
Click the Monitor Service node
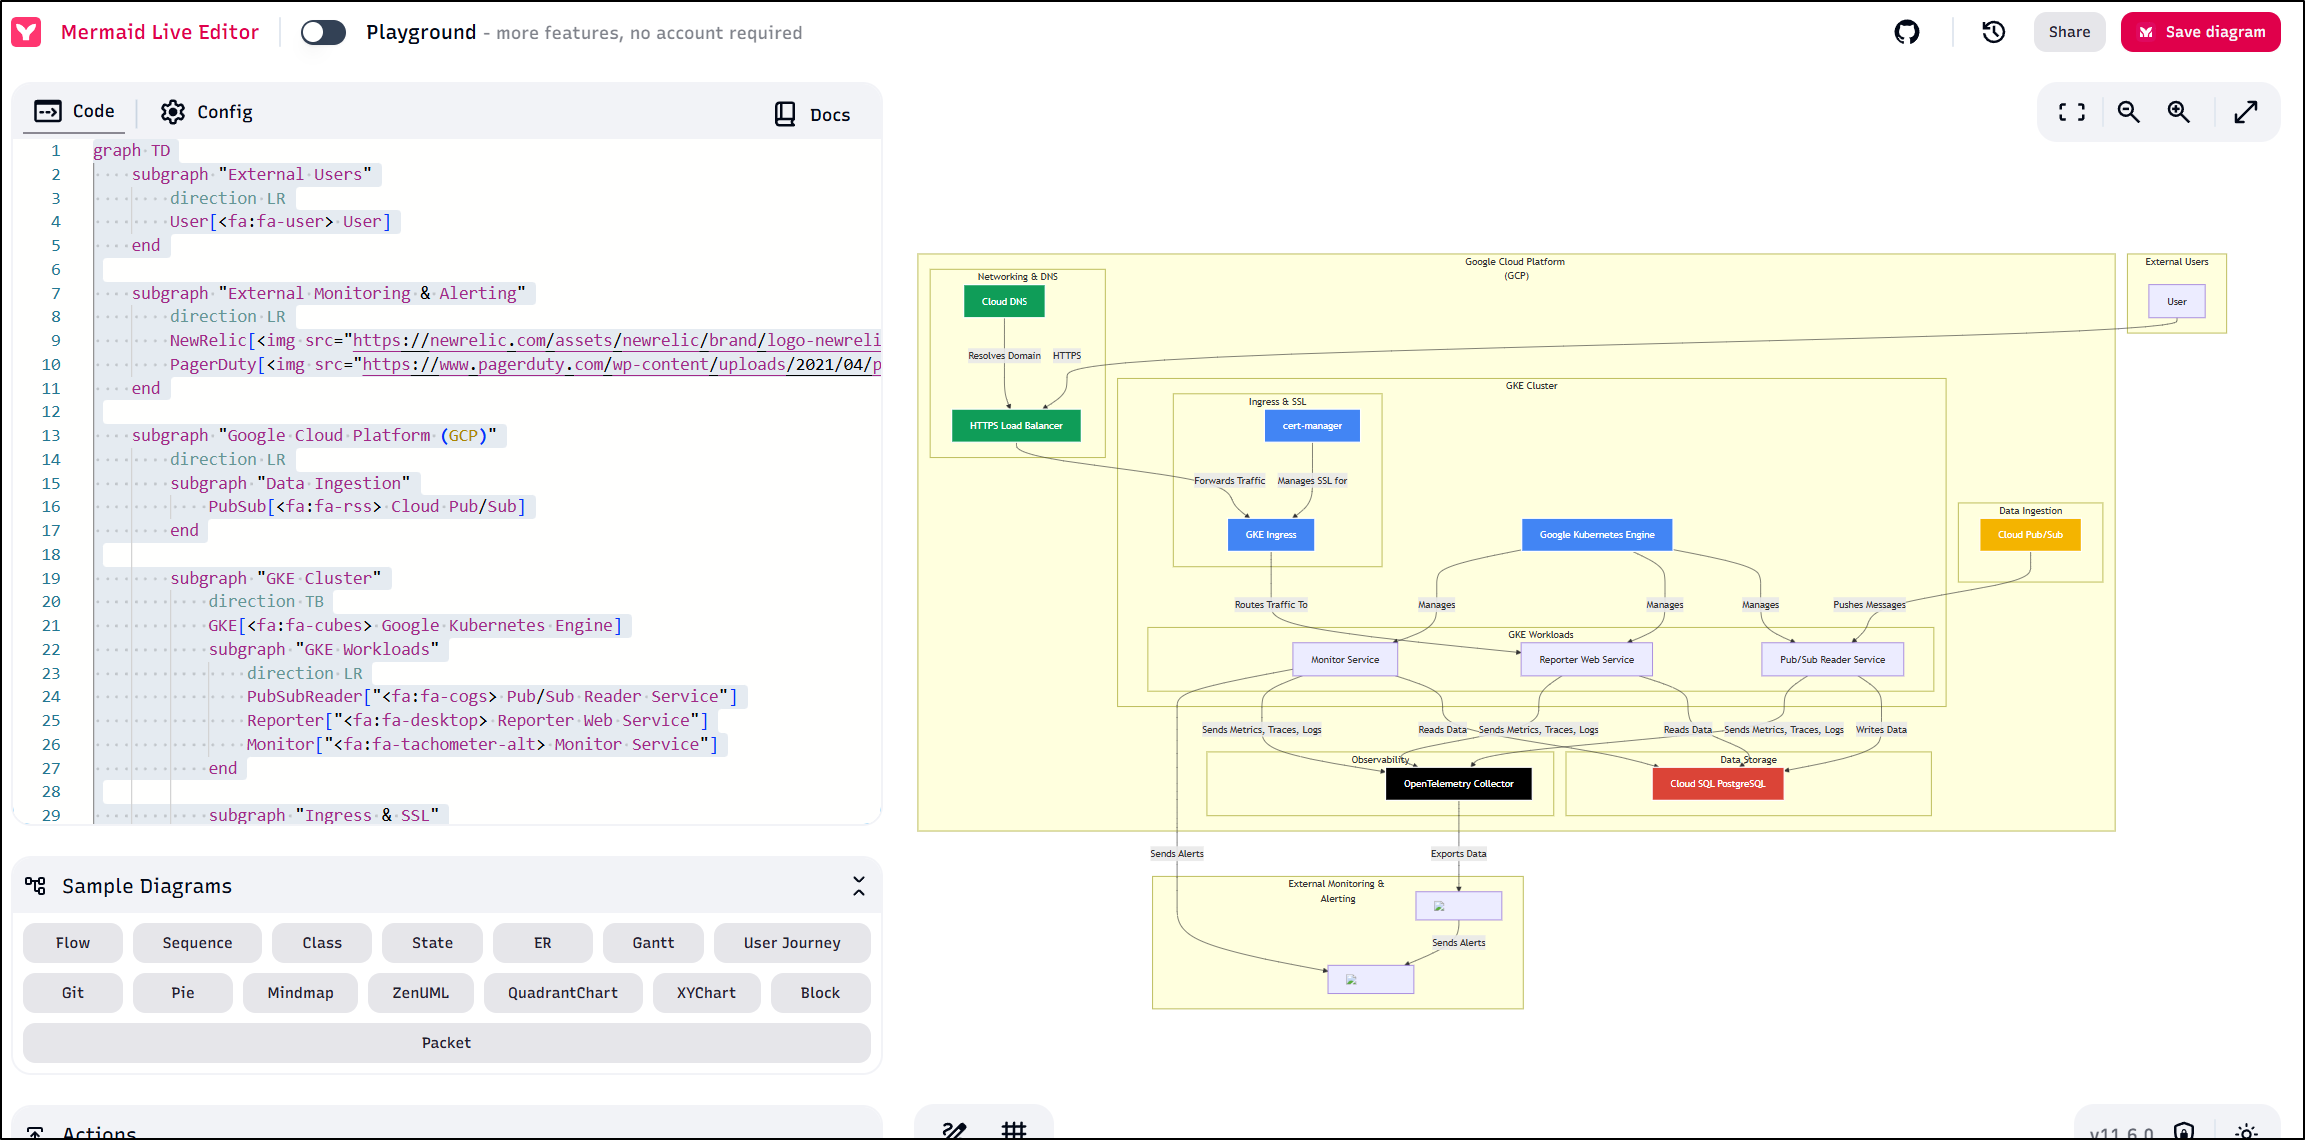[1345, 660]
